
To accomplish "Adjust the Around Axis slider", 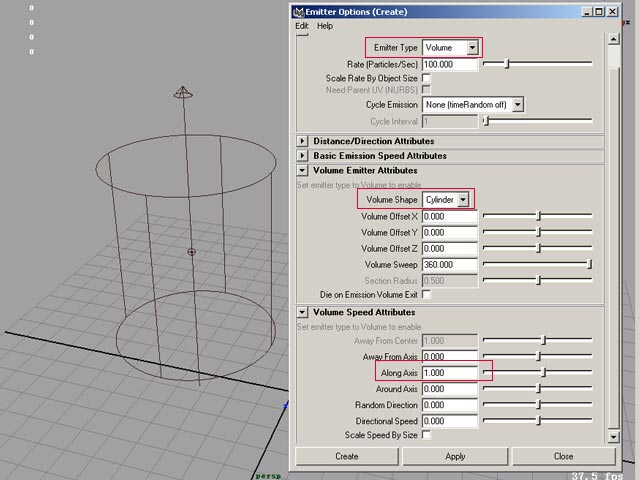I will pos(538,388).
